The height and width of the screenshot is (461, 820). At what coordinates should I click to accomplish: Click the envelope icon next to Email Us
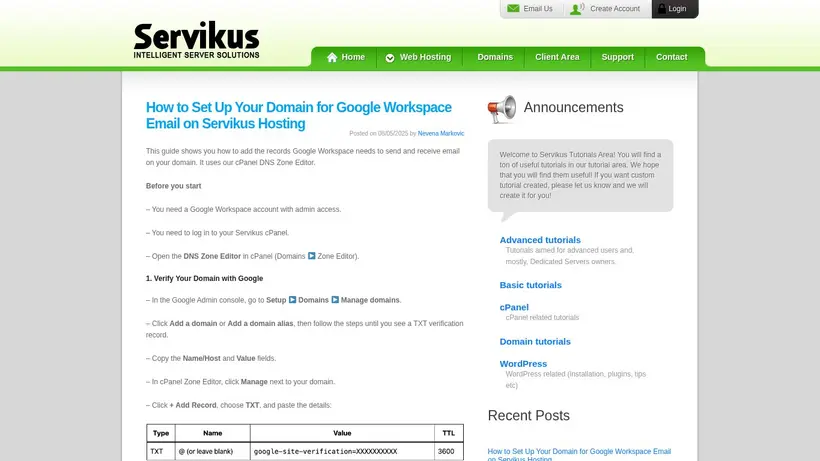(514, 8)
